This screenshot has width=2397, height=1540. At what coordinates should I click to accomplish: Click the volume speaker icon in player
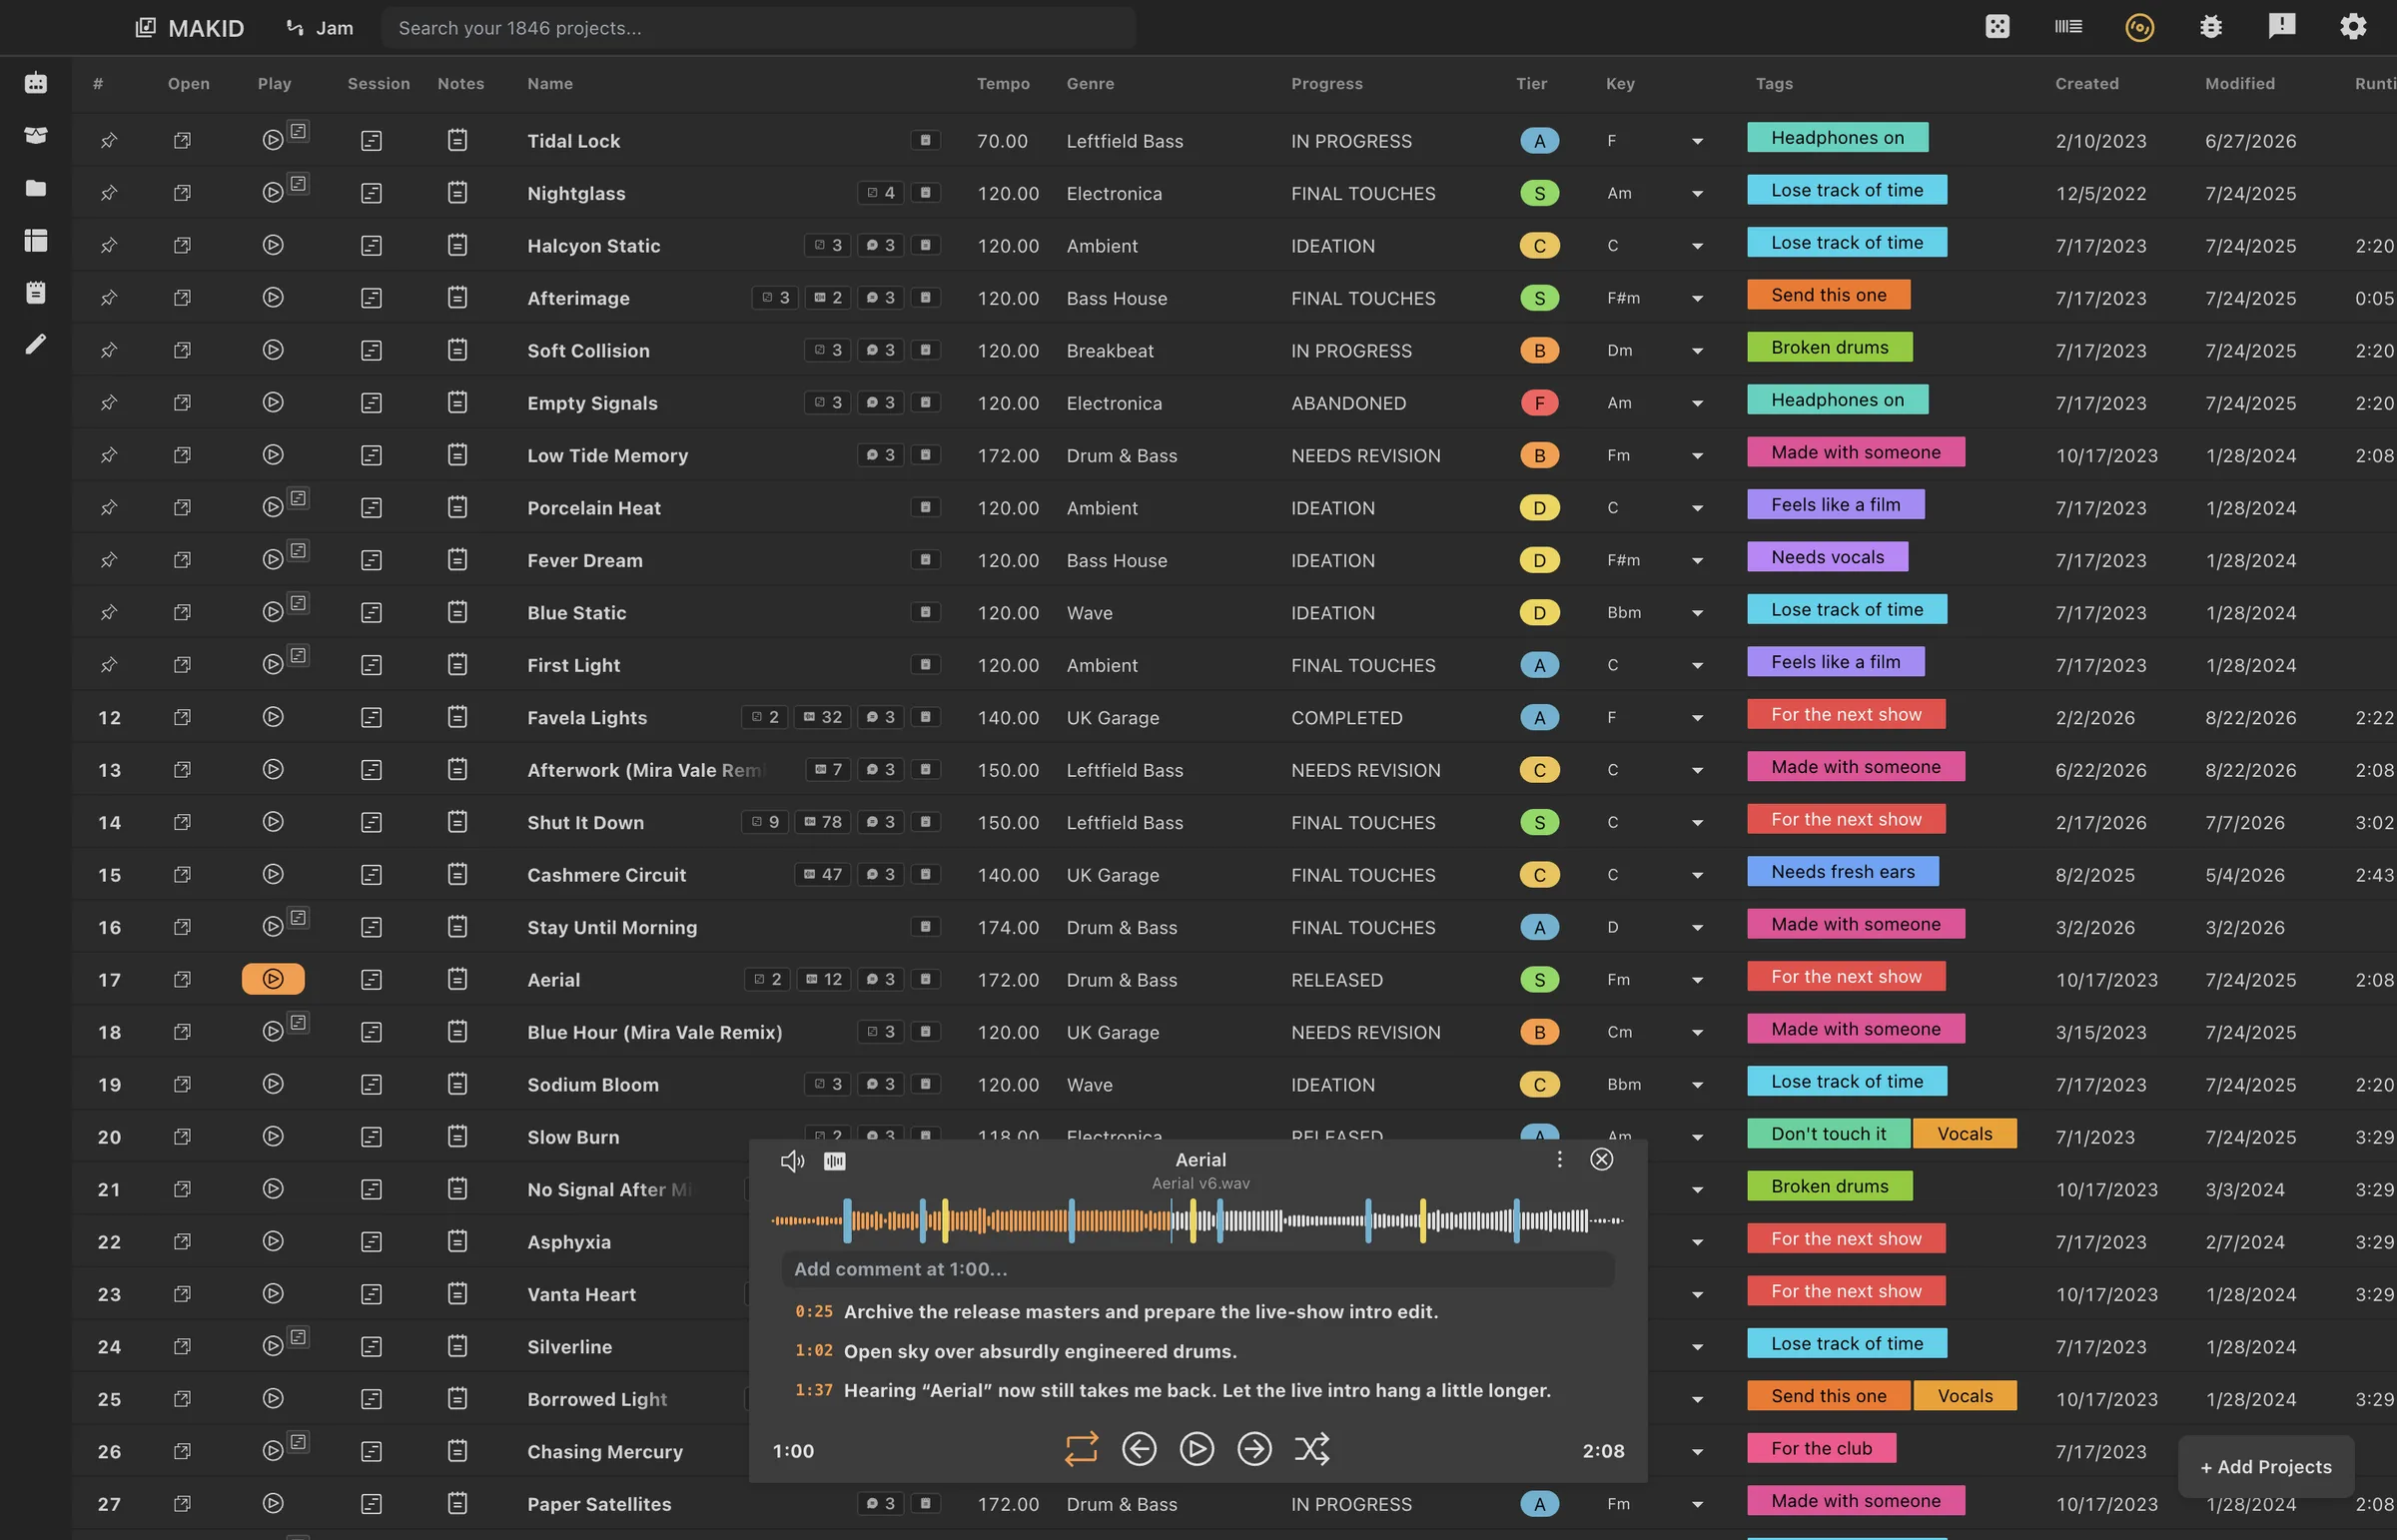[x=792, y=1161]
